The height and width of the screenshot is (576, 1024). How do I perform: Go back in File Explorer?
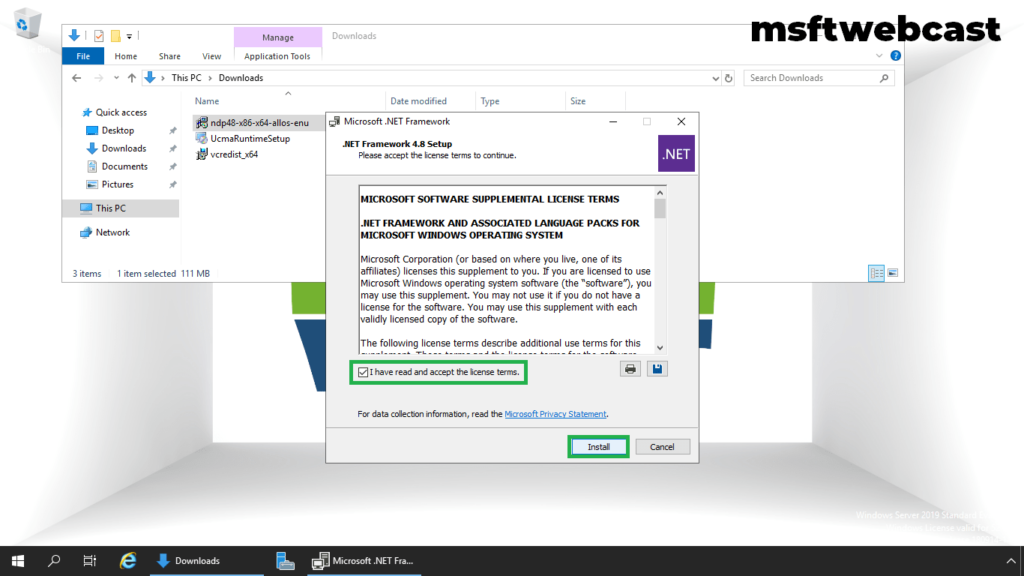click(76, 78)
